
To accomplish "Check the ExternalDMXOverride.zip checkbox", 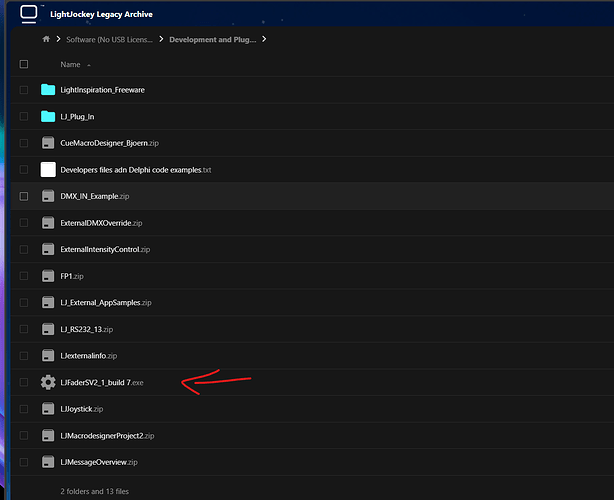I will 24,223.
